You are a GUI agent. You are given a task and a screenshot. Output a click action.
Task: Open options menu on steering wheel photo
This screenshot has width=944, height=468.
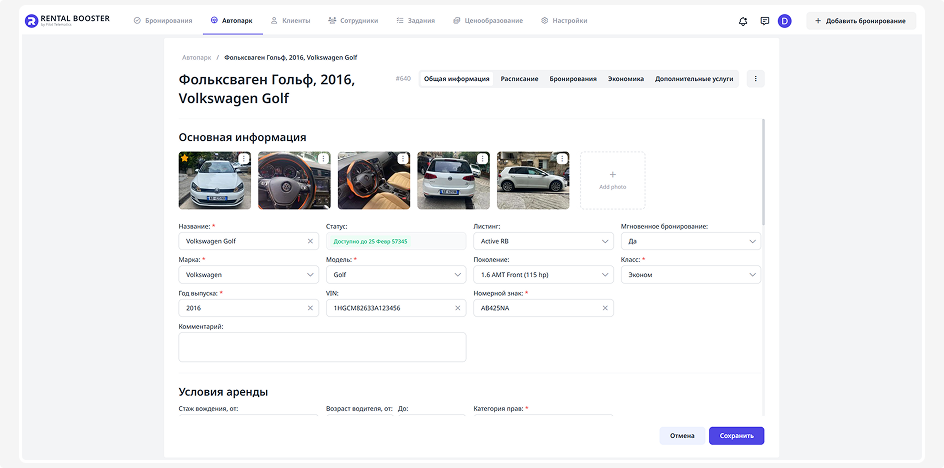click(x=324, y=158)
